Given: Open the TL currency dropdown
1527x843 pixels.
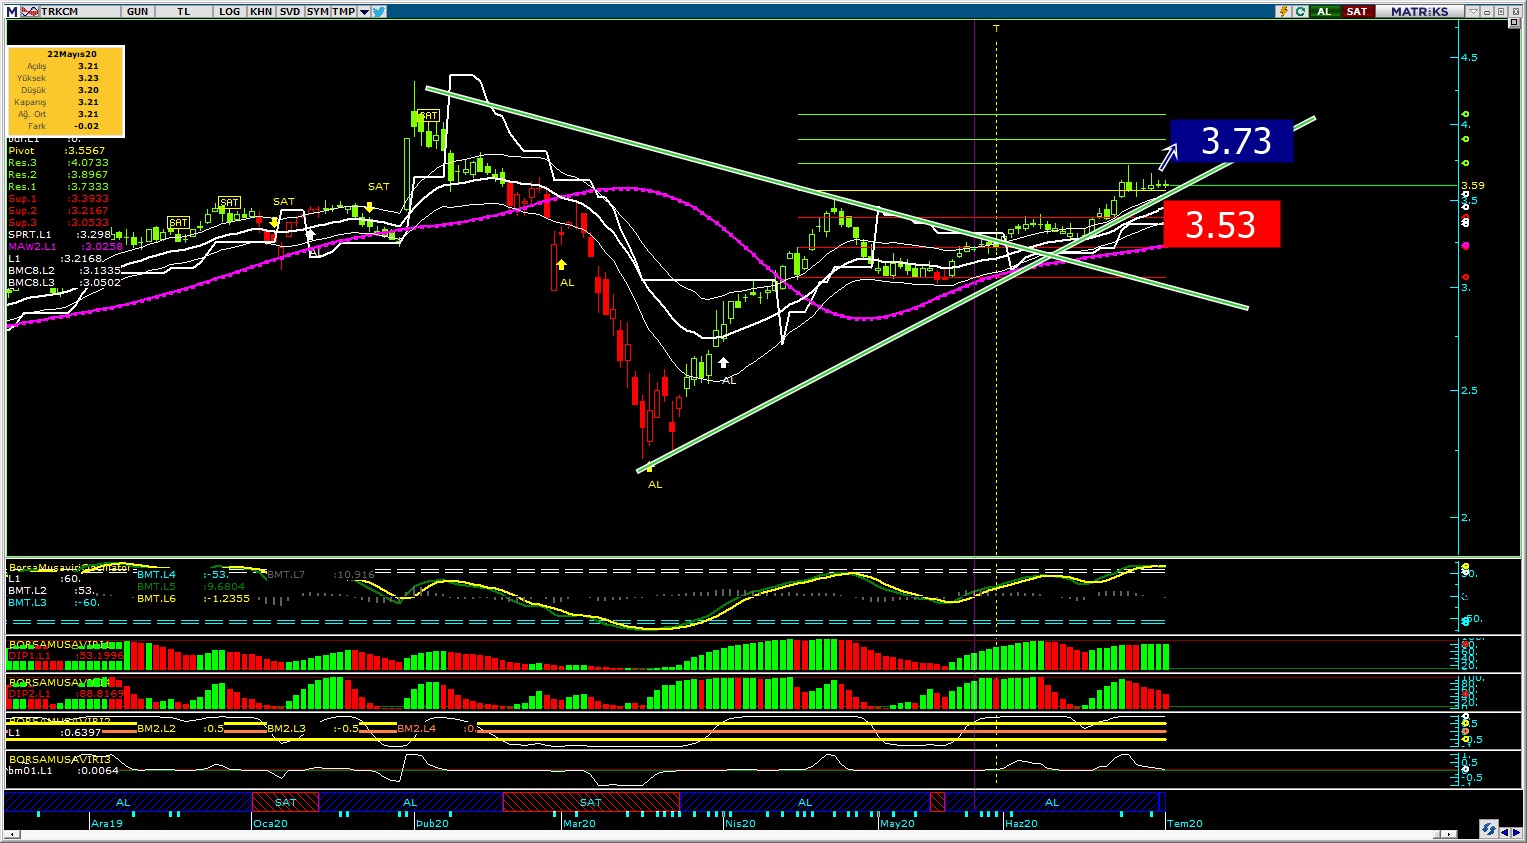Looking at the screenshot, I should 184,12.
